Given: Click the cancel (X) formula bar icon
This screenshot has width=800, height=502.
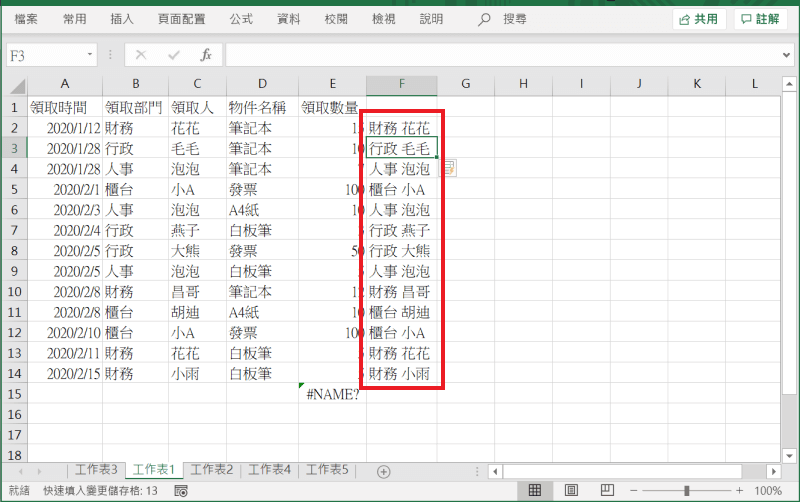Looking at the screenshot, I should click(141, 55).
